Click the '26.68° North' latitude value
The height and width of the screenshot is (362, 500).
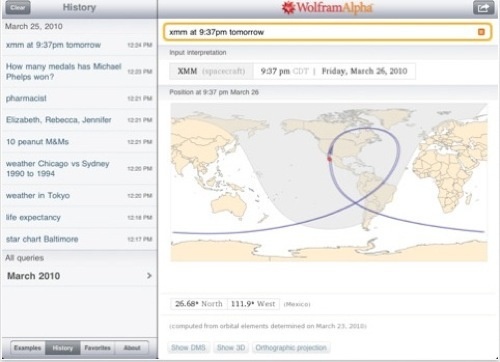[x=199, y=304]
